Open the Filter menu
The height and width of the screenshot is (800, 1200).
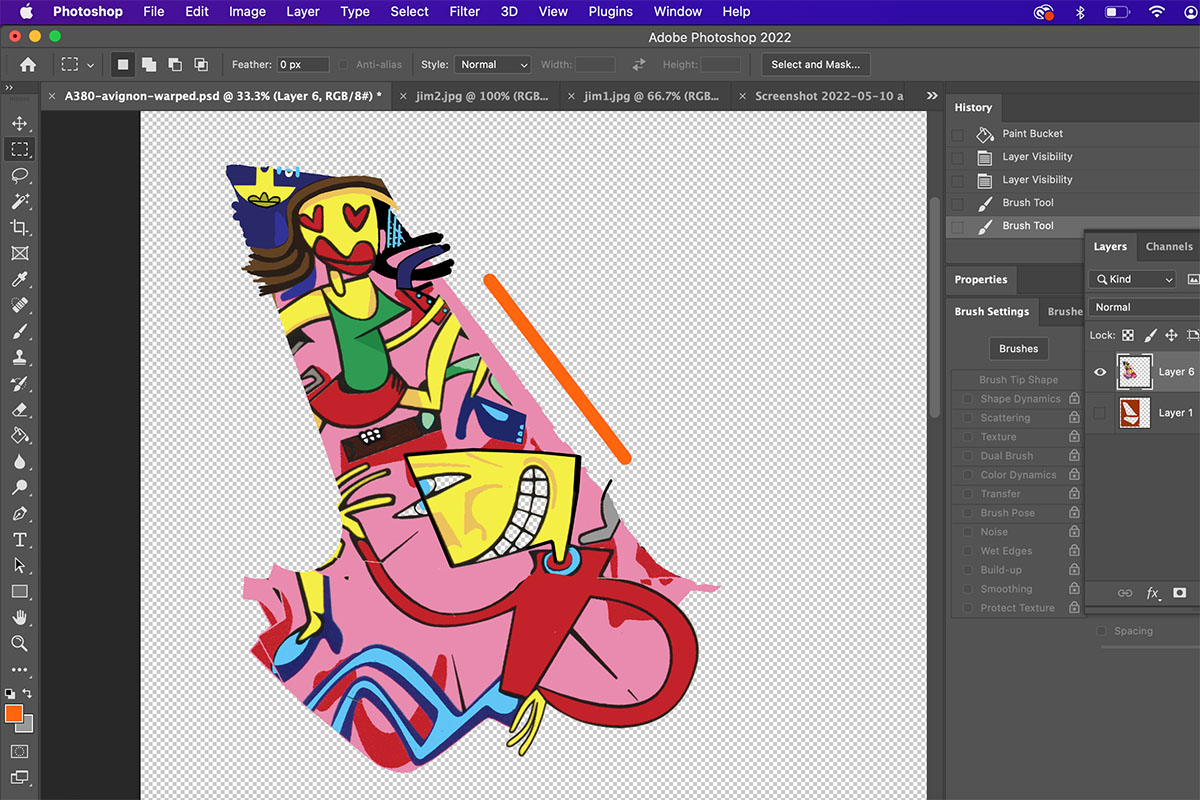pos(464,12)
